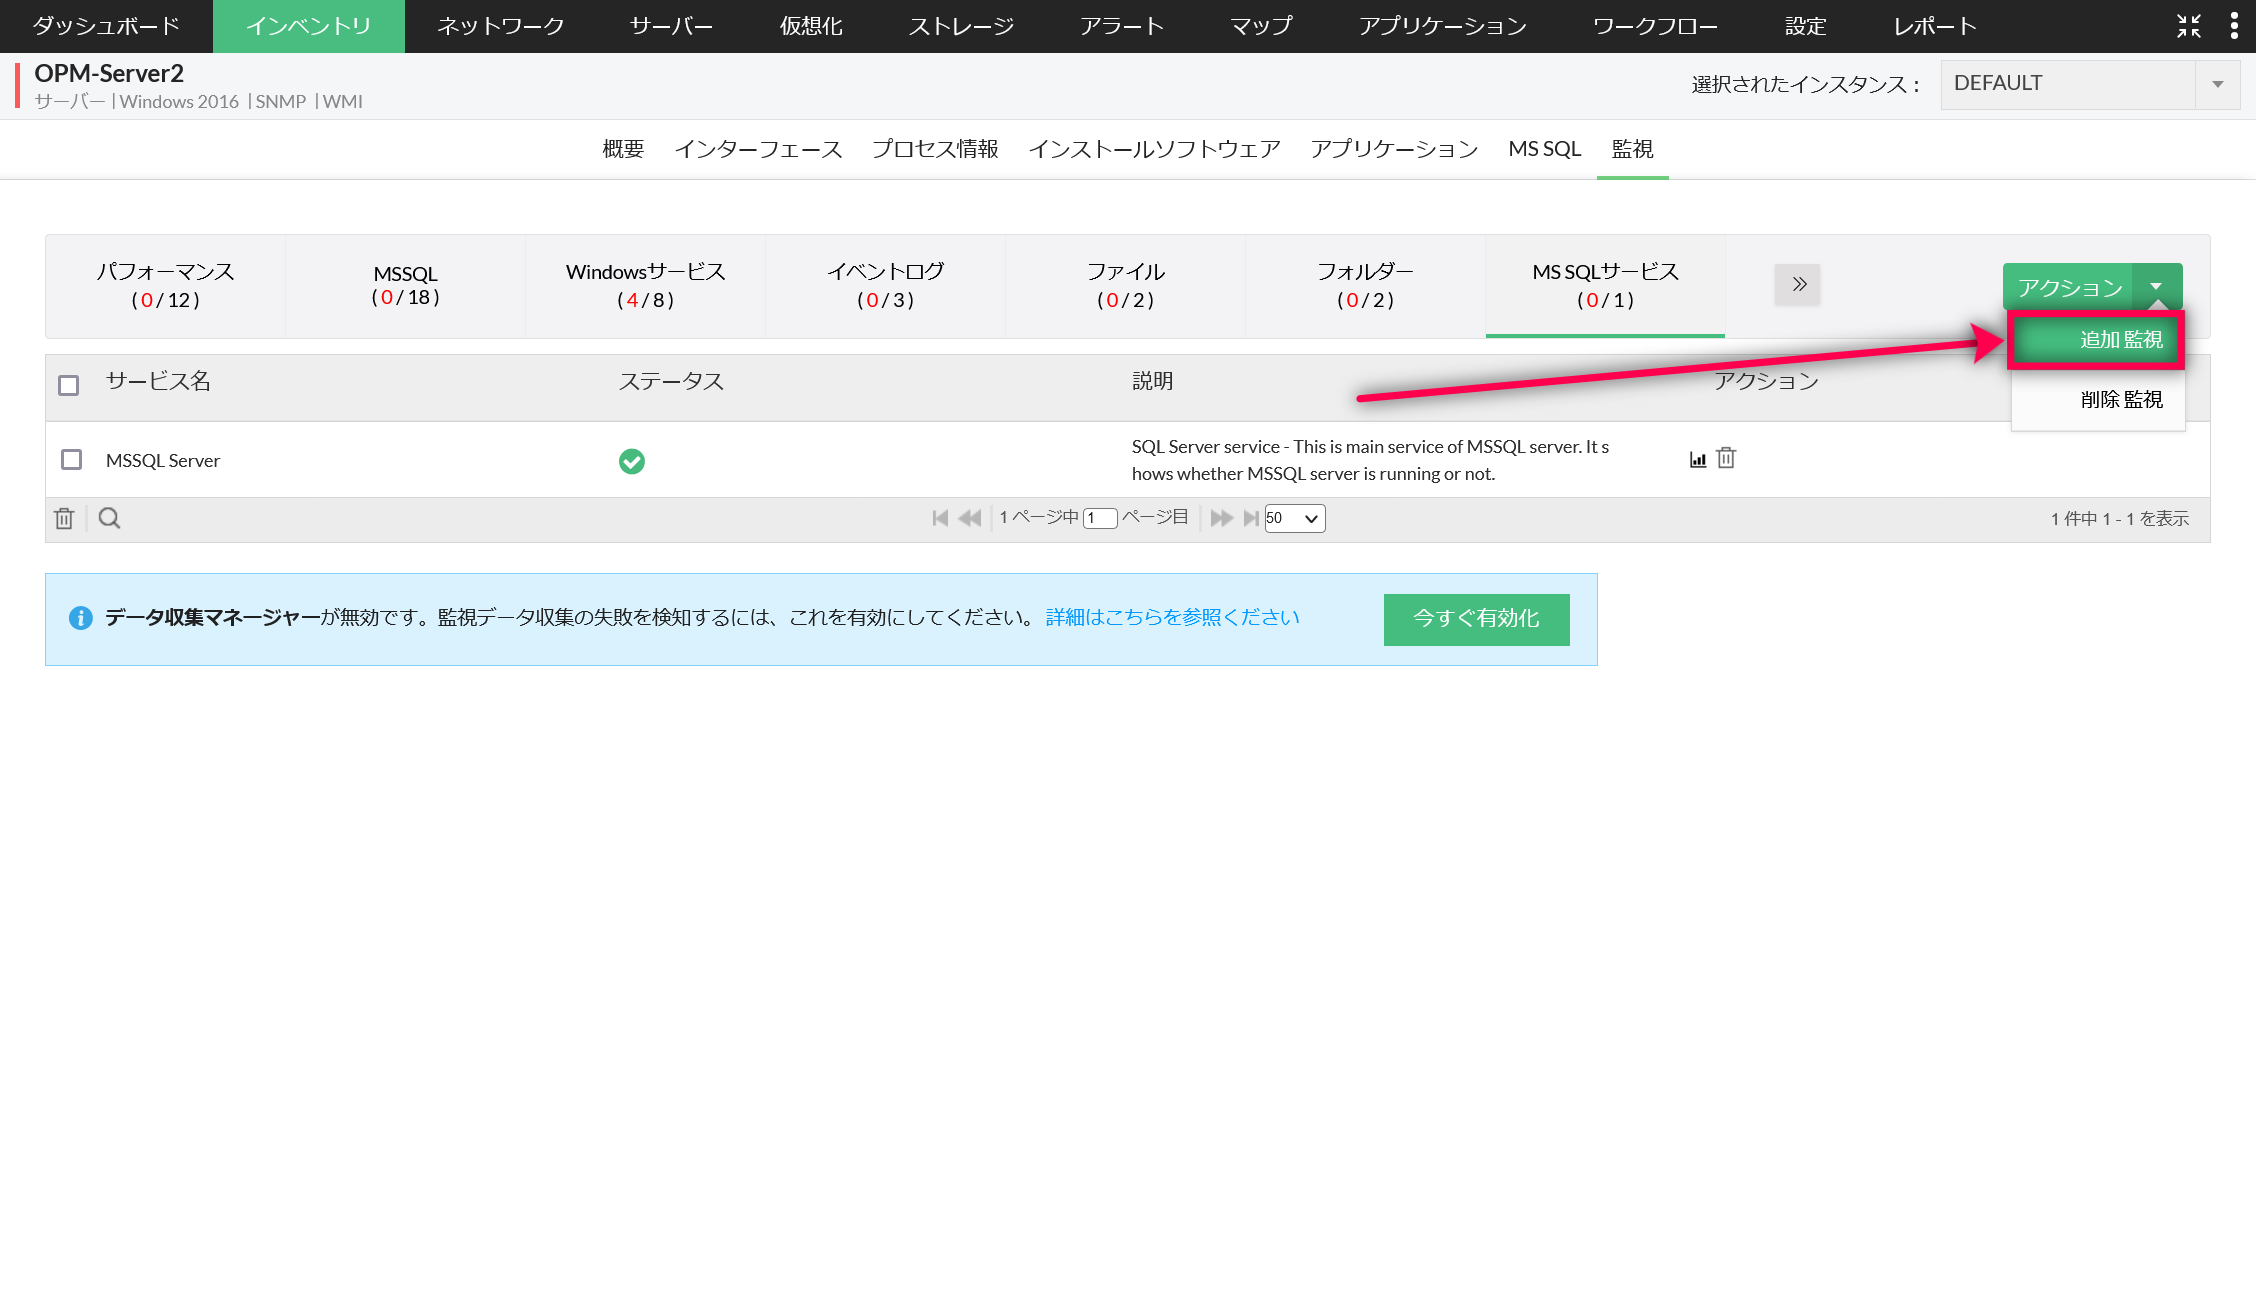Select 追加 監視 from the action menu
The width and height of the screenshot is (2256, 1305).
2096,340
